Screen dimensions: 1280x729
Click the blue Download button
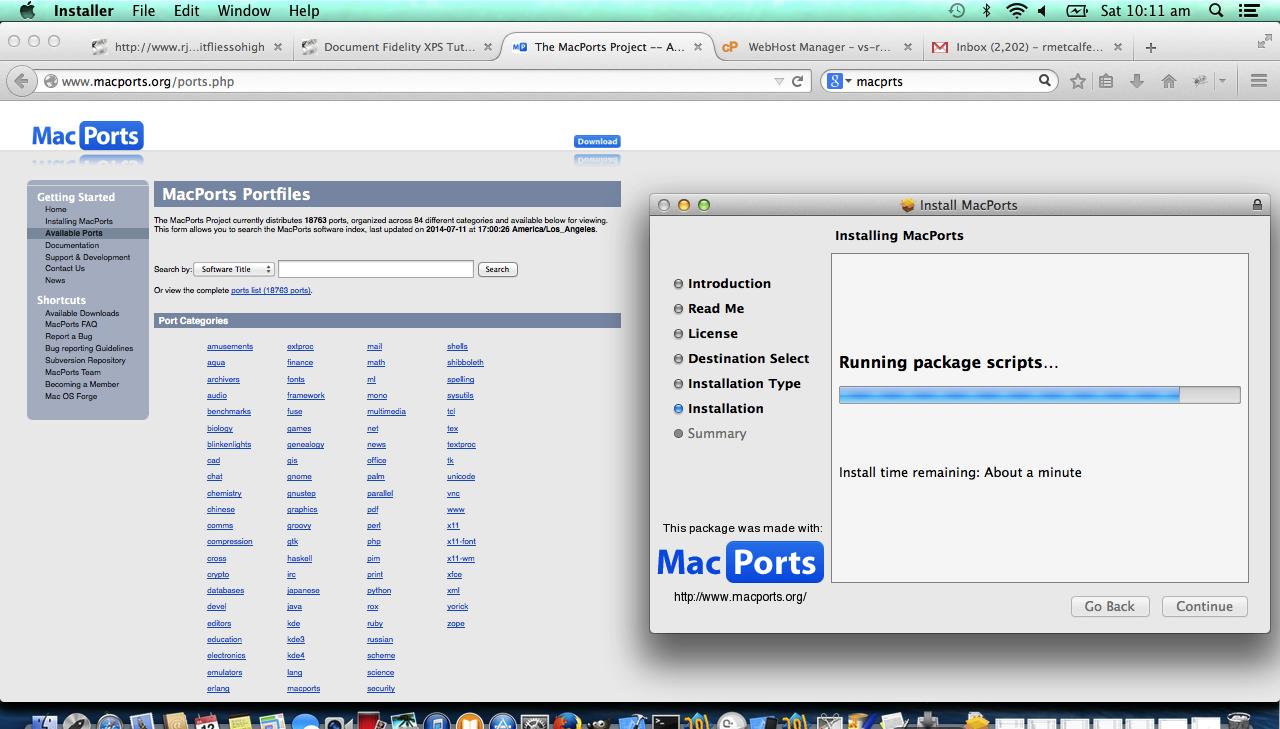[597, 141]
